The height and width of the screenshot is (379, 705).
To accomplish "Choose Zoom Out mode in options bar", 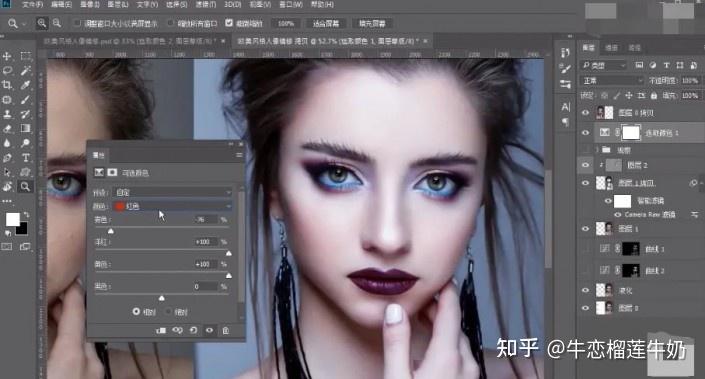I will 57,23.
